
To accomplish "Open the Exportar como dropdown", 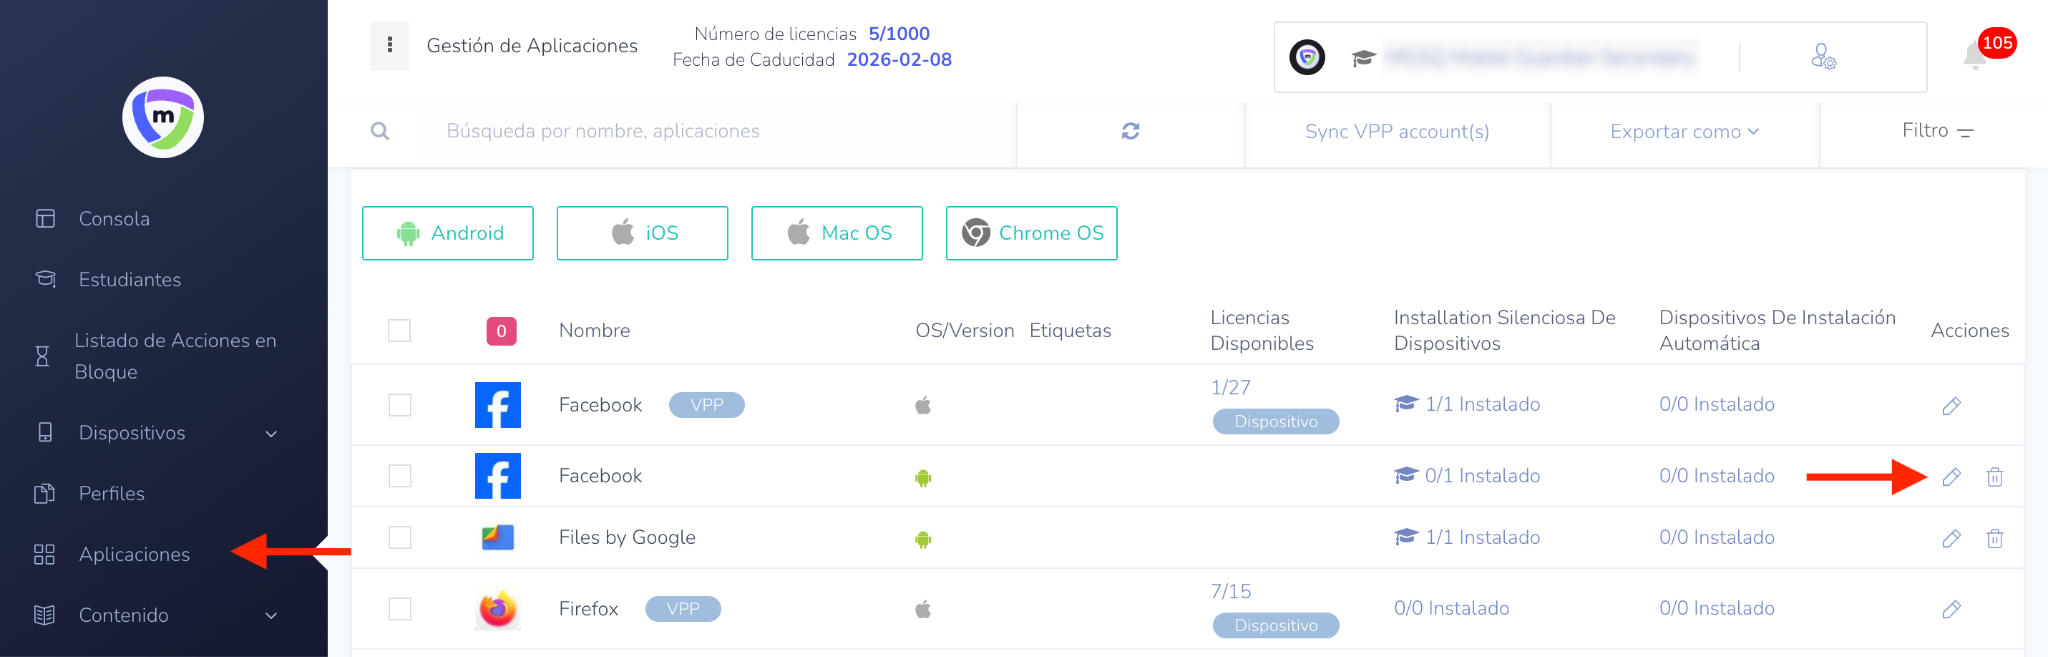I will click(x=1684, y=132).
